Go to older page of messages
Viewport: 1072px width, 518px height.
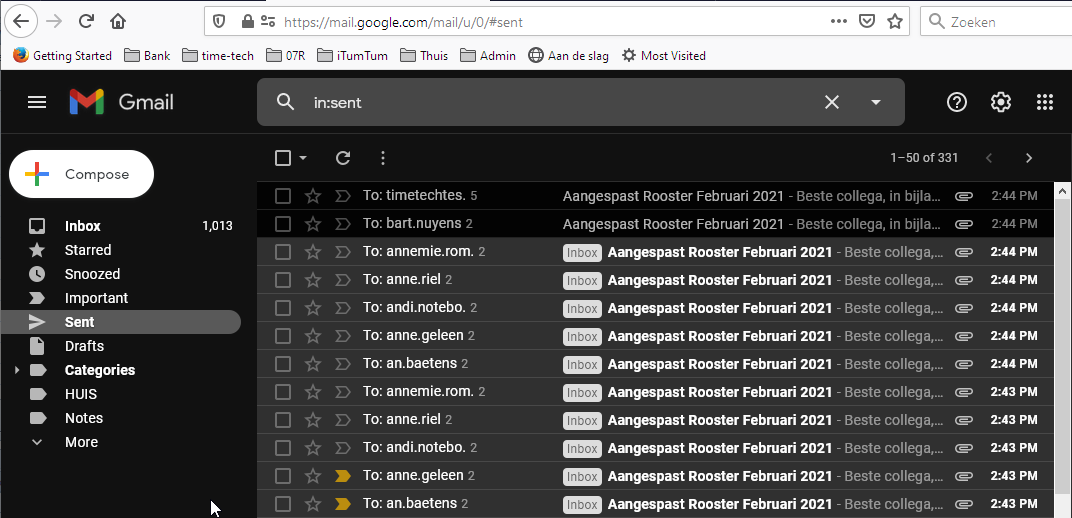(1029, 159)
